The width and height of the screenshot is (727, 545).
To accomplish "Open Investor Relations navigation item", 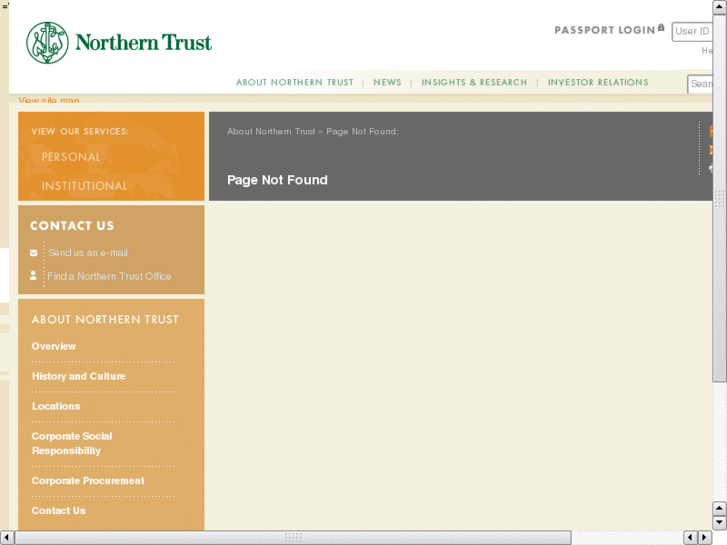I will tap(598, 83).
